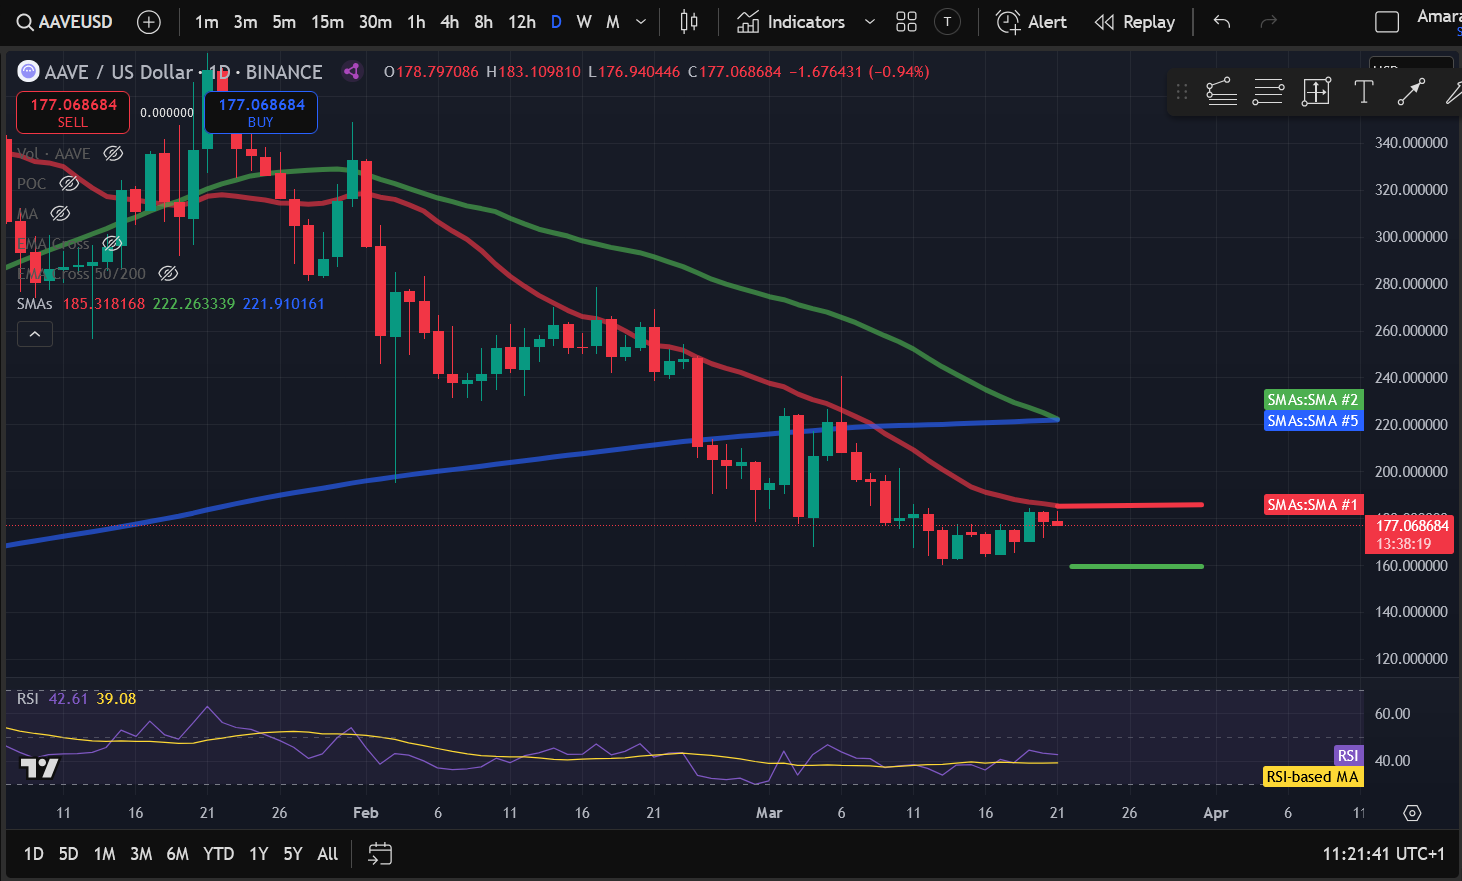Set date range to 5Y

click(x=292, y=854)
